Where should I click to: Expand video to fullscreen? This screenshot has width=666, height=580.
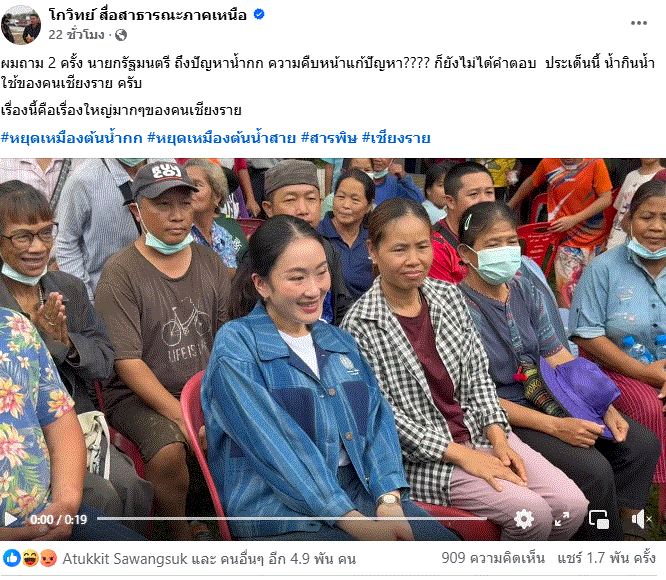(562, 519)
